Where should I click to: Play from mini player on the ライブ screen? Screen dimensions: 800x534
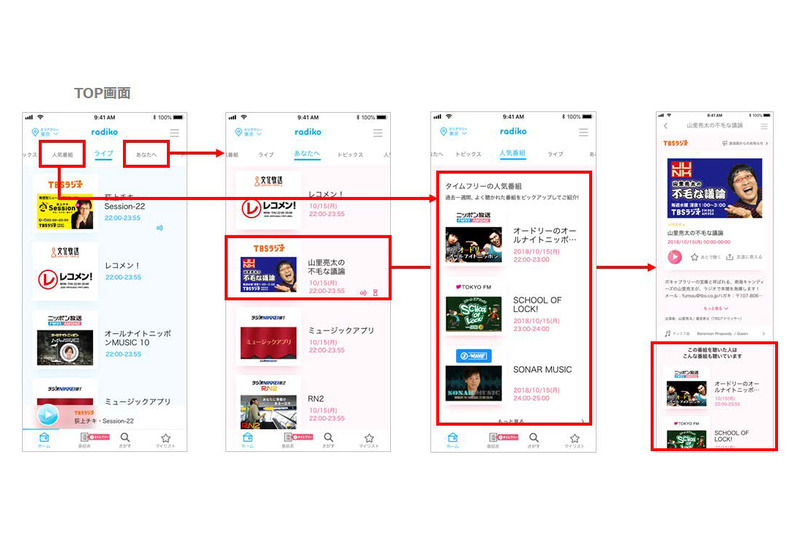(x=48, y=415)
